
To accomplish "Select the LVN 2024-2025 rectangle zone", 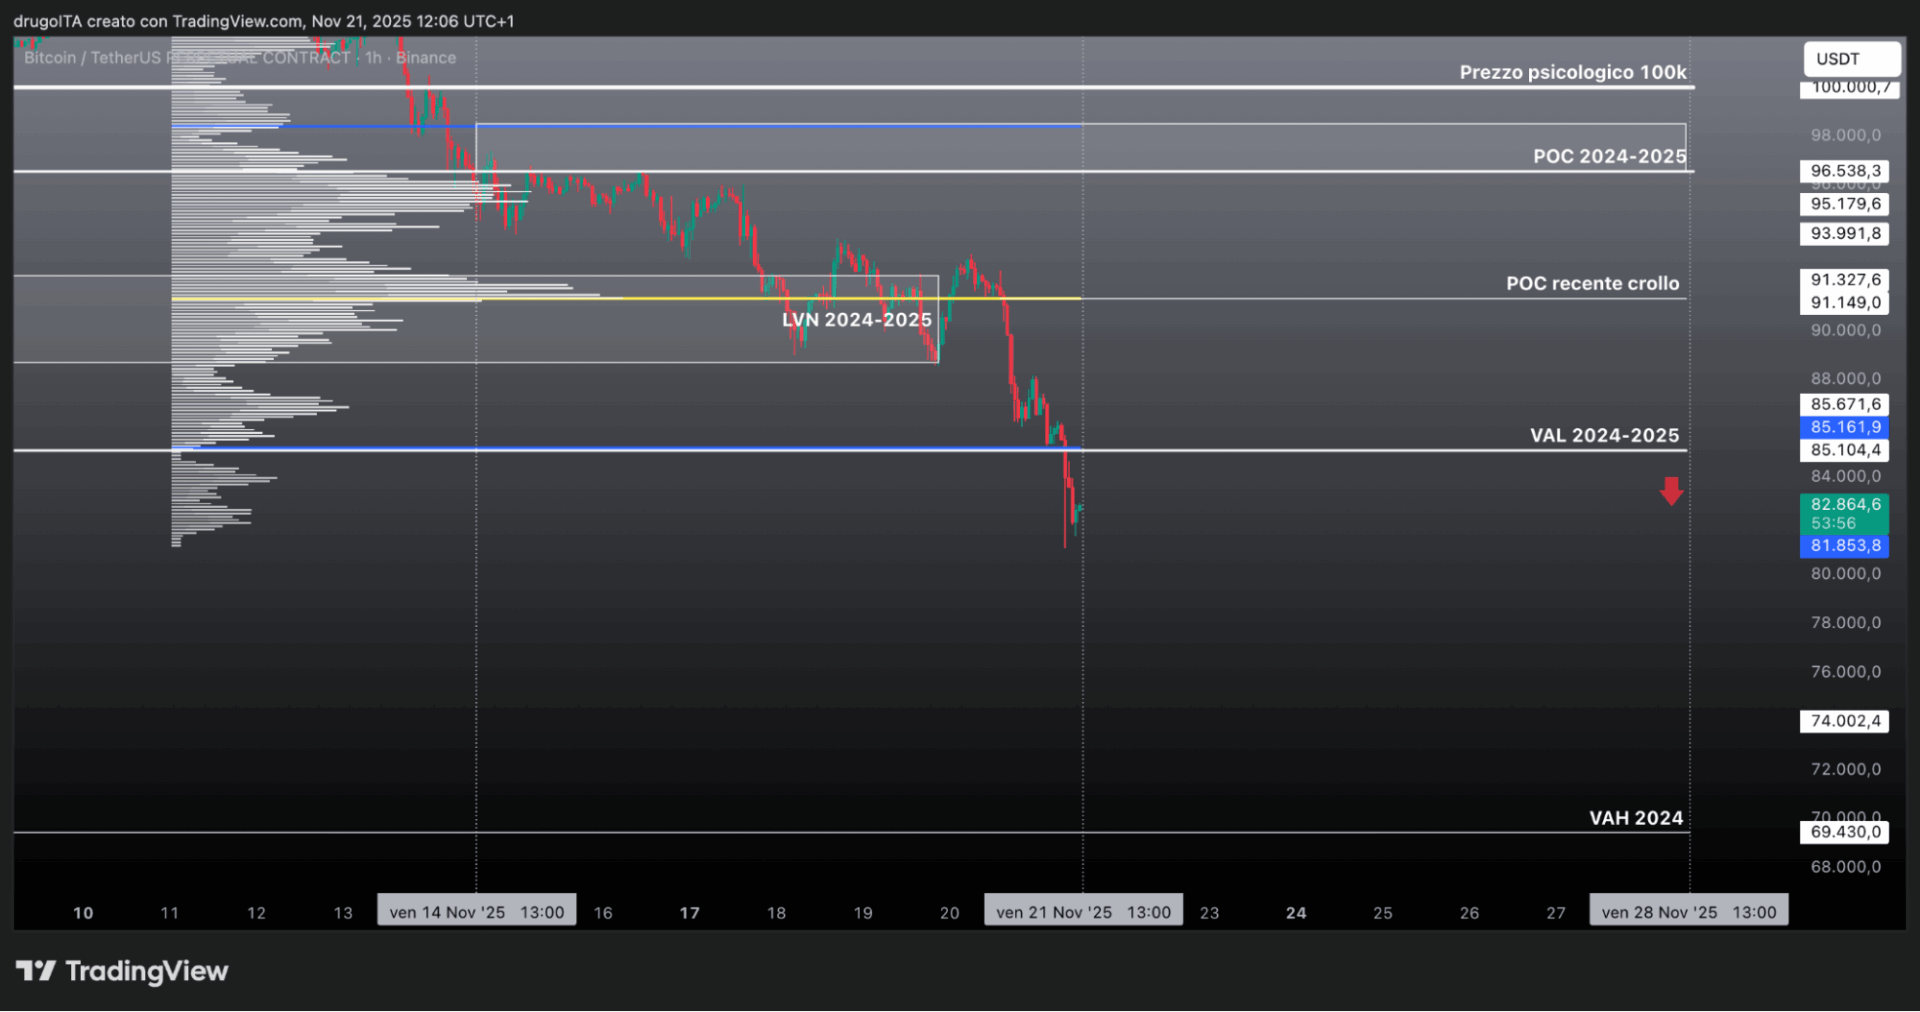I will [x=856, y=320].
